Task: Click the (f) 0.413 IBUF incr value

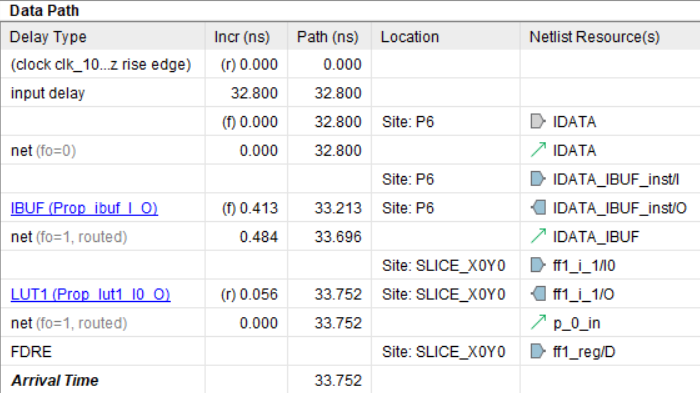Action: [x=250, y=208]
